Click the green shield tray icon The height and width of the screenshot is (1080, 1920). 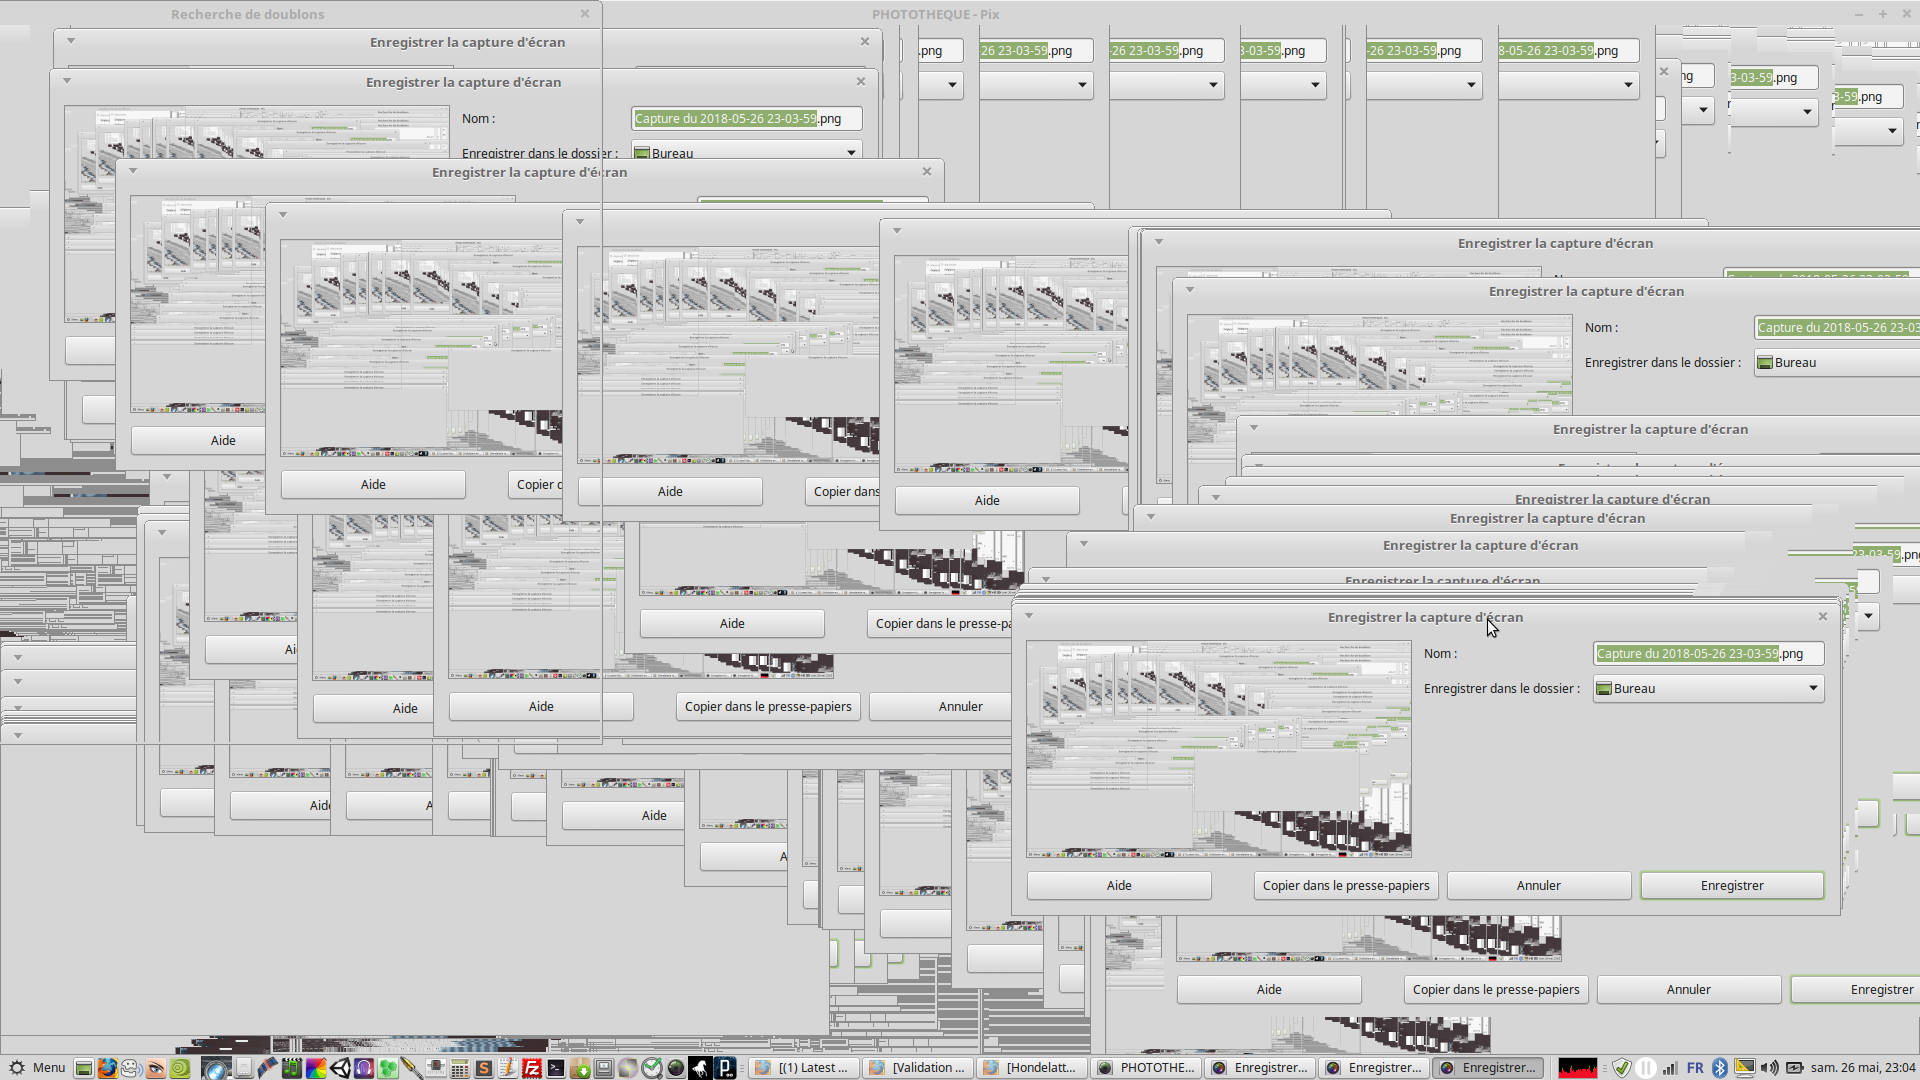coord(1622,1068)
